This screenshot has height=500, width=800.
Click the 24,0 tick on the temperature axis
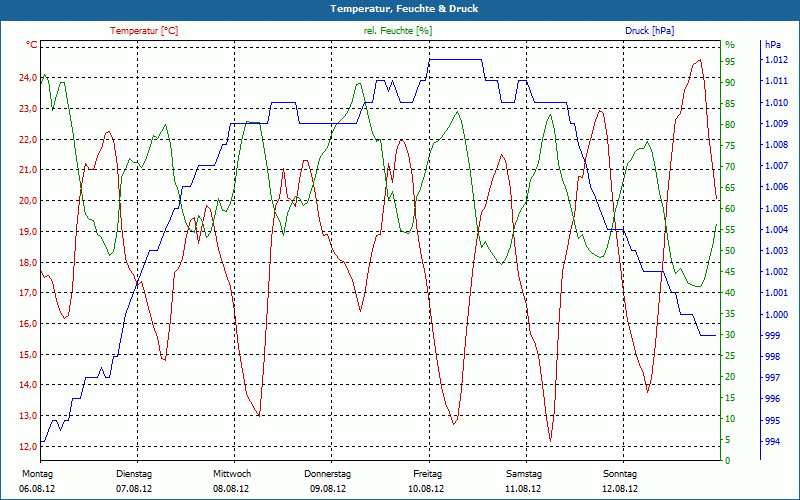click(28, 78)
